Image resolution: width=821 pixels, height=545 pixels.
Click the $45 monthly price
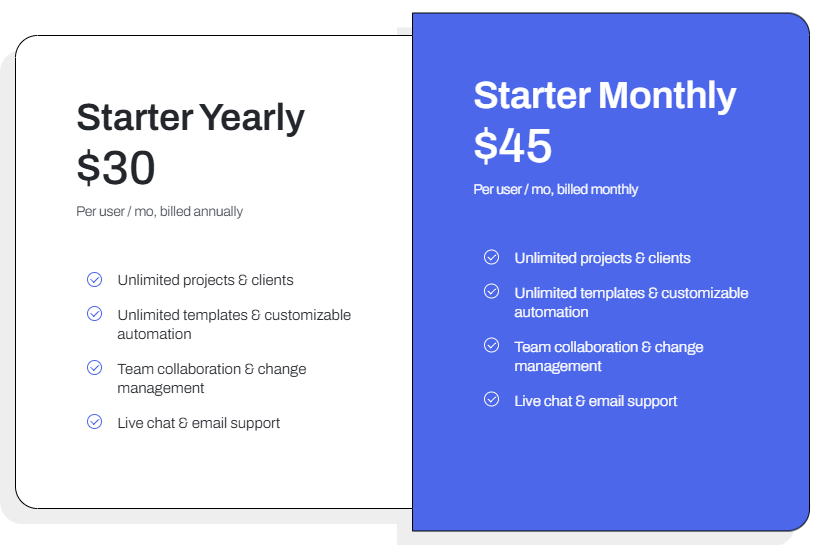[x=512, y=146]
